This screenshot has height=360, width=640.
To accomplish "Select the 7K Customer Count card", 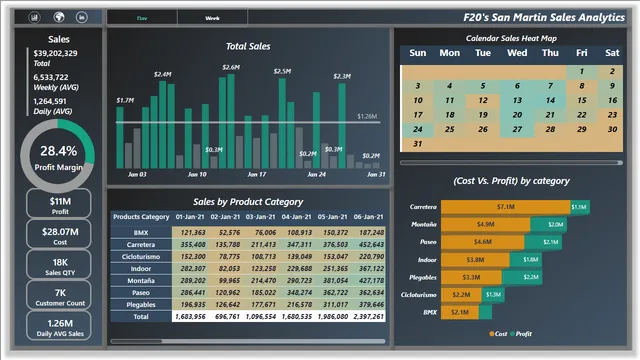I will pyautogui.click(x=59, y=295).
